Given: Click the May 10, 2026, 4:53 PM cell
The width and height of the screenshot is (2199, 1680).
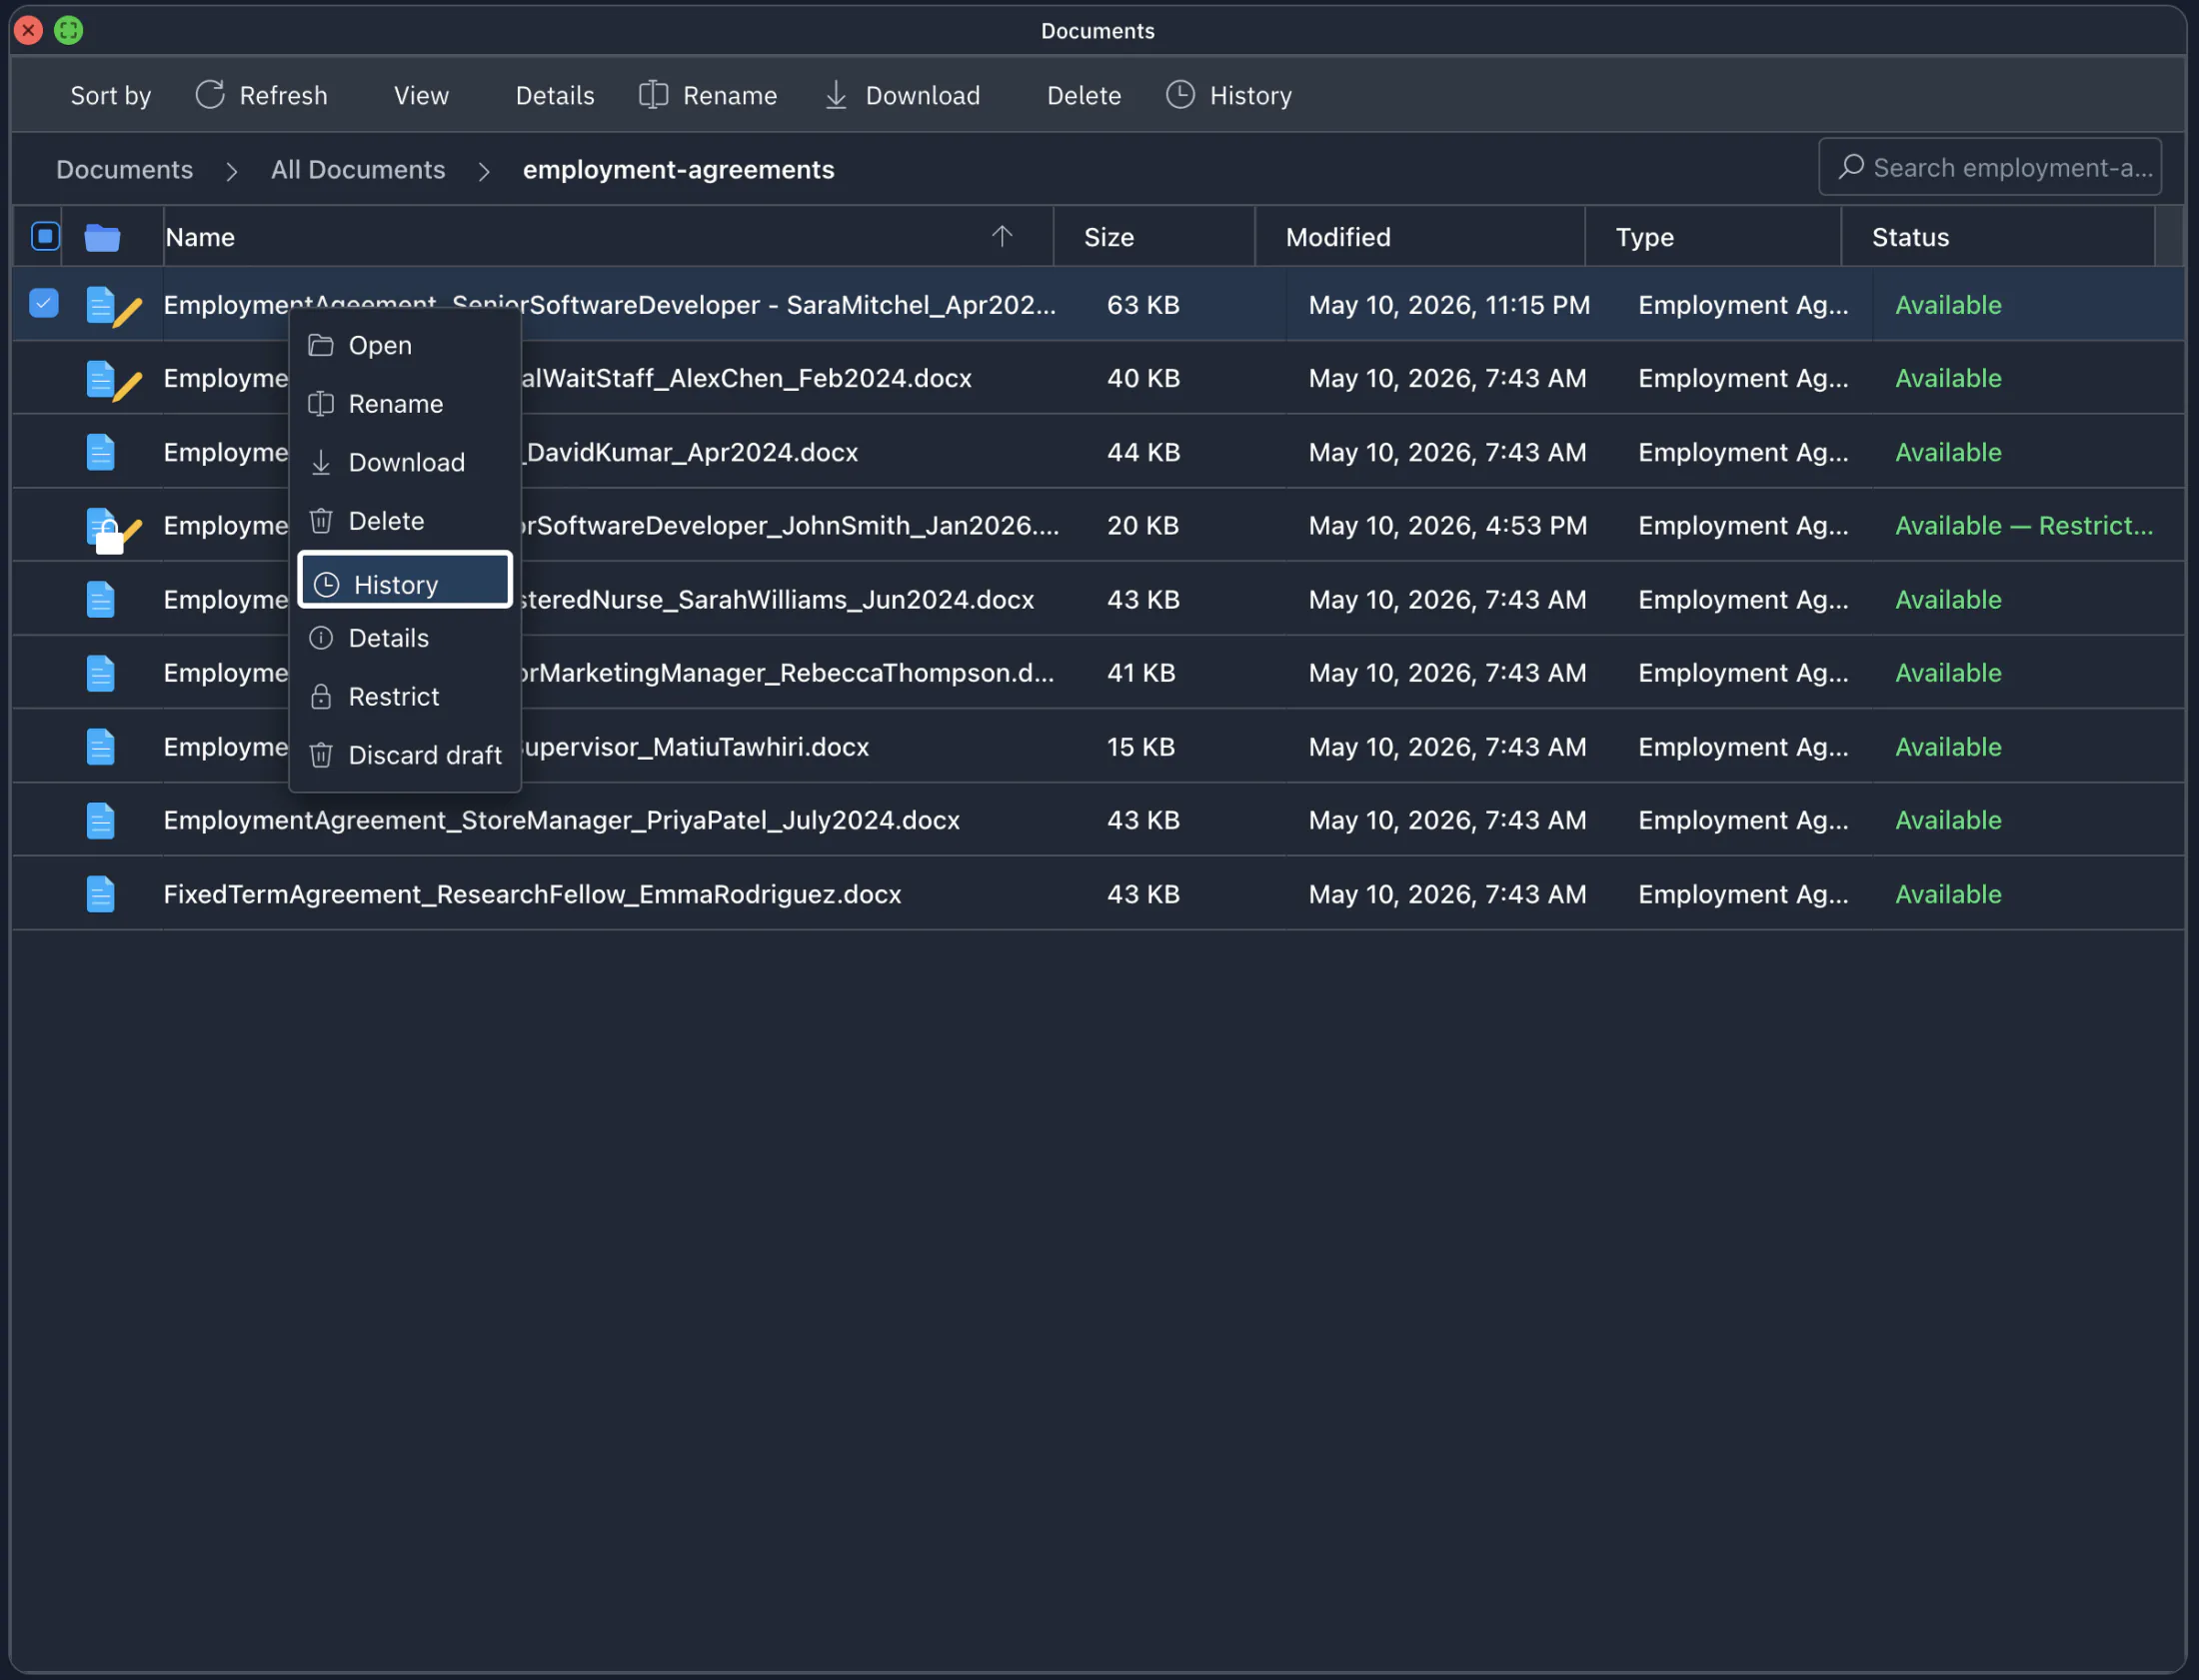Looking at the screenshot, I should pos(1448,526).
